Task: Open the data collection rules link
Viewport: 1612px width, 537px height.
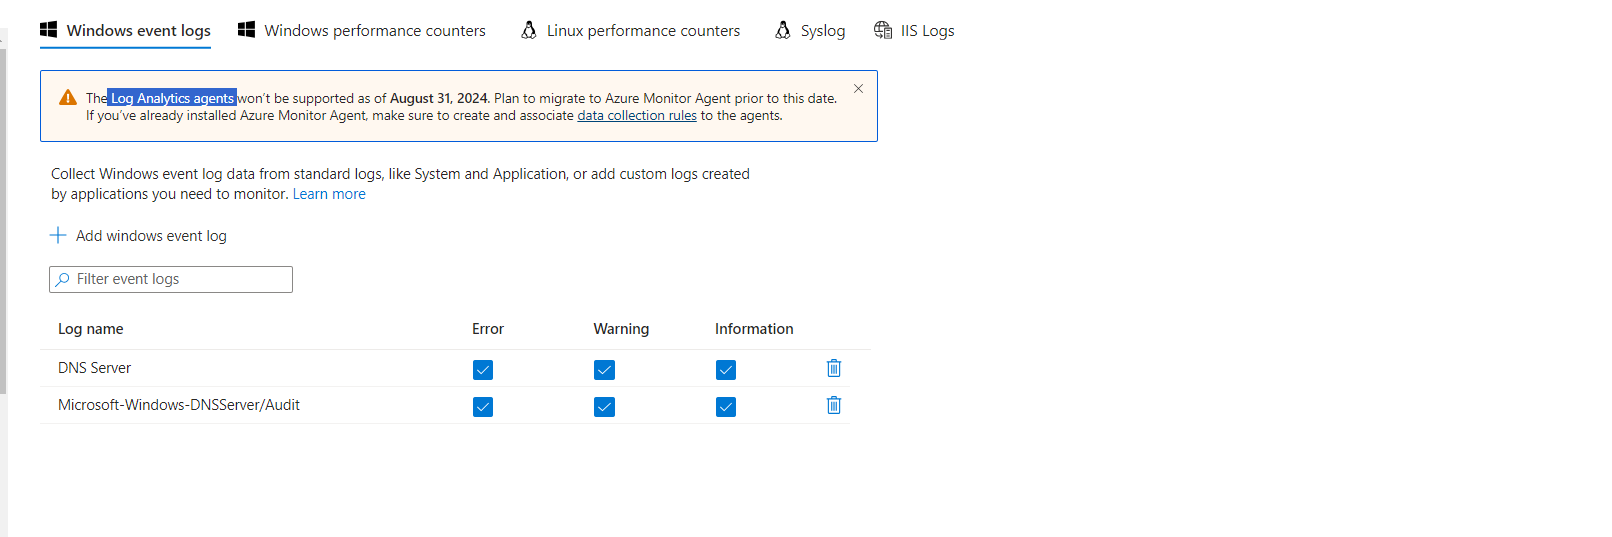Action: pyautogui.click(x=637, y=116)
